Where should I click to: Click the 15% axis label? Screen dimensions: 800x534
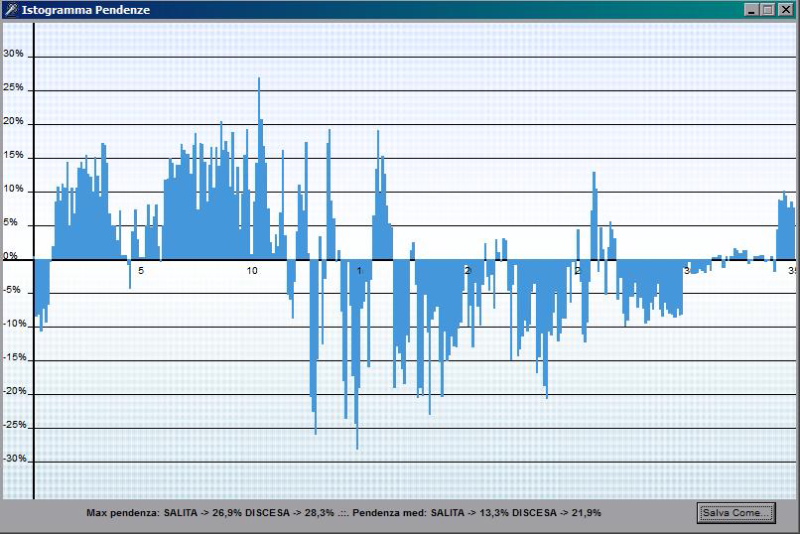(13, 155)
